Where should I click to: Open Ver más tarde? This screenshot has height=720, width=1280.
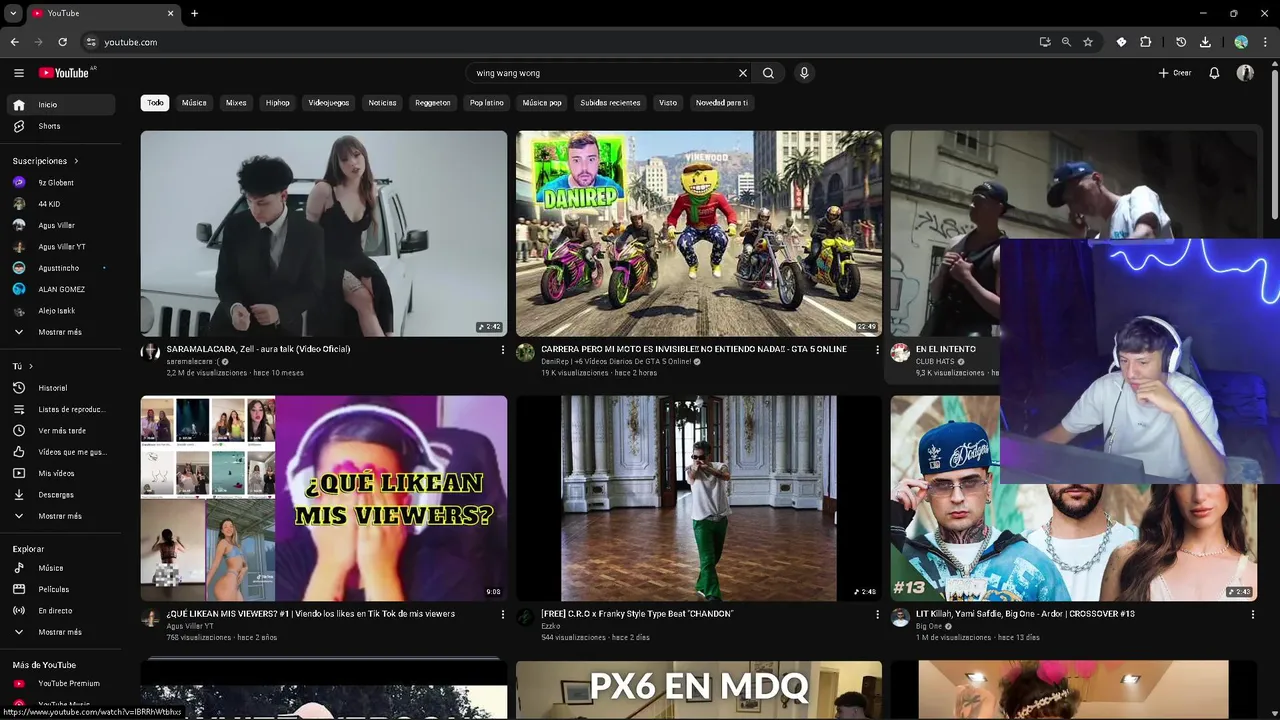coord(61,431)
